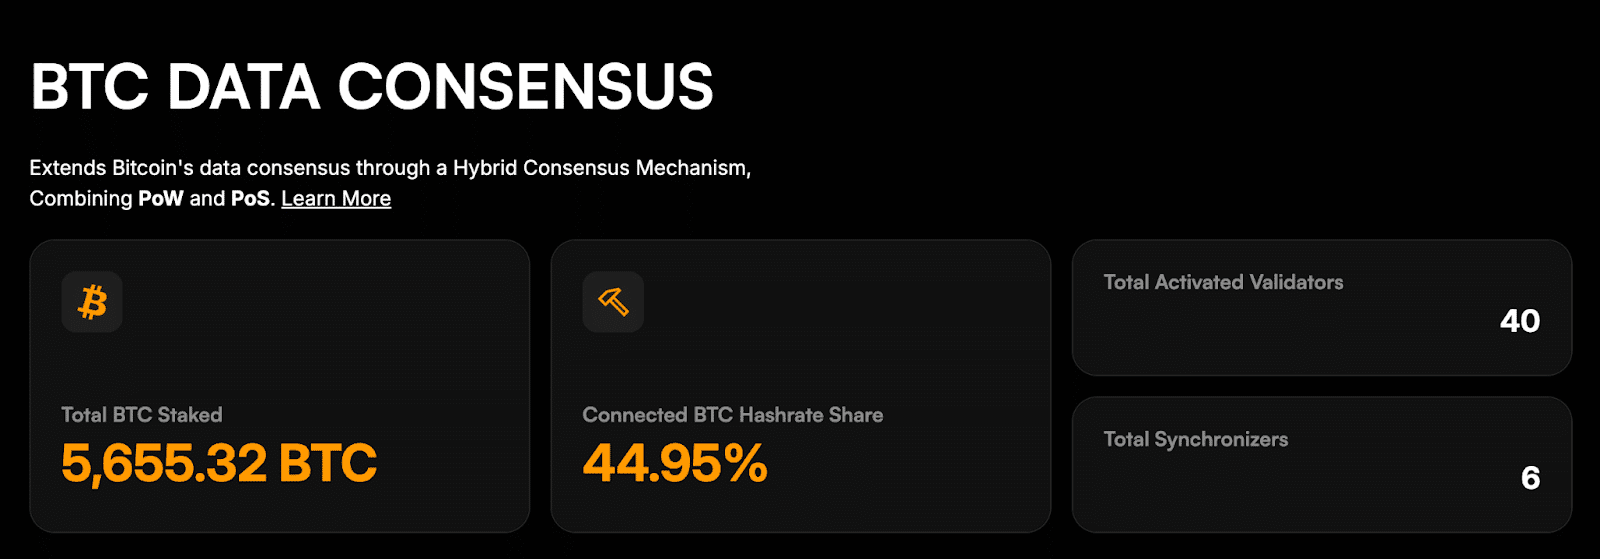
Task: Click the 44.95% hashrate share value
Action: tap(675, 463)
